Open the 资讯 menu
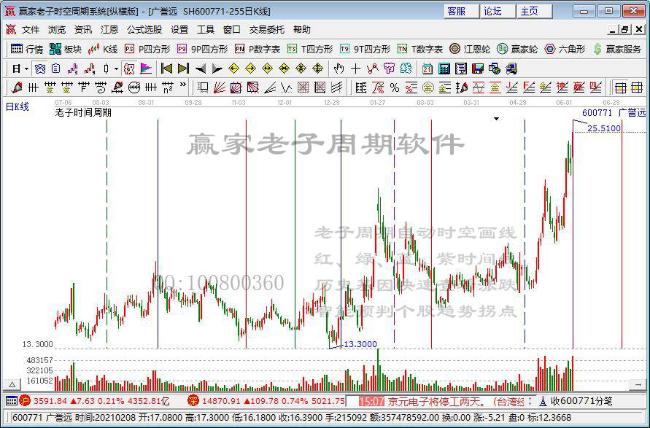This screenshot has width=650, height=428. pyautogui.click(x=83, y=30)
